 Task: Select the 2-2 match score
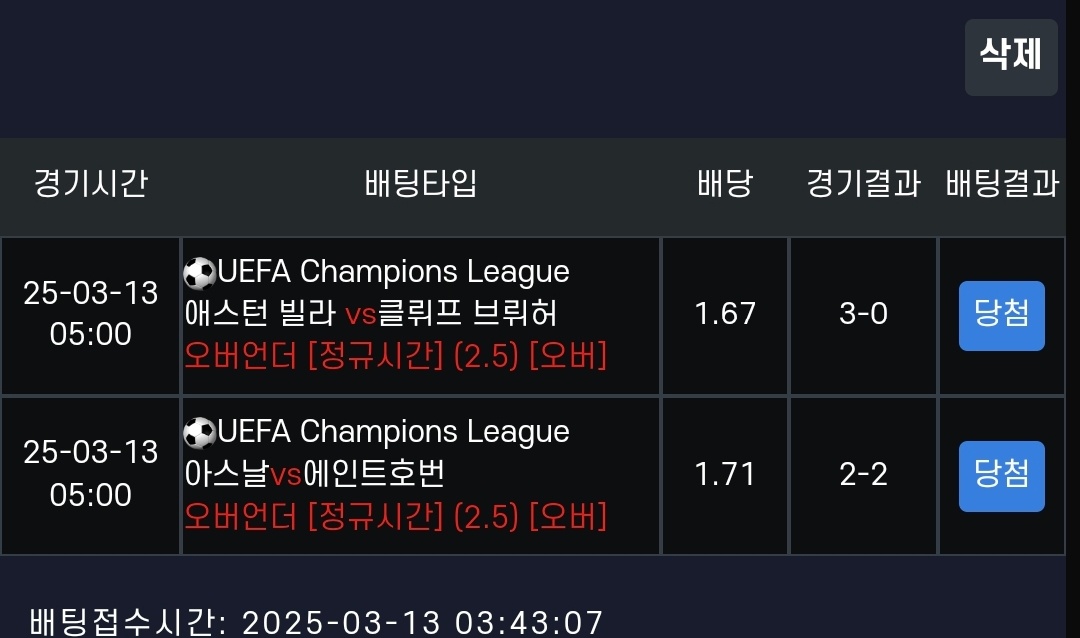coord(863,474)
